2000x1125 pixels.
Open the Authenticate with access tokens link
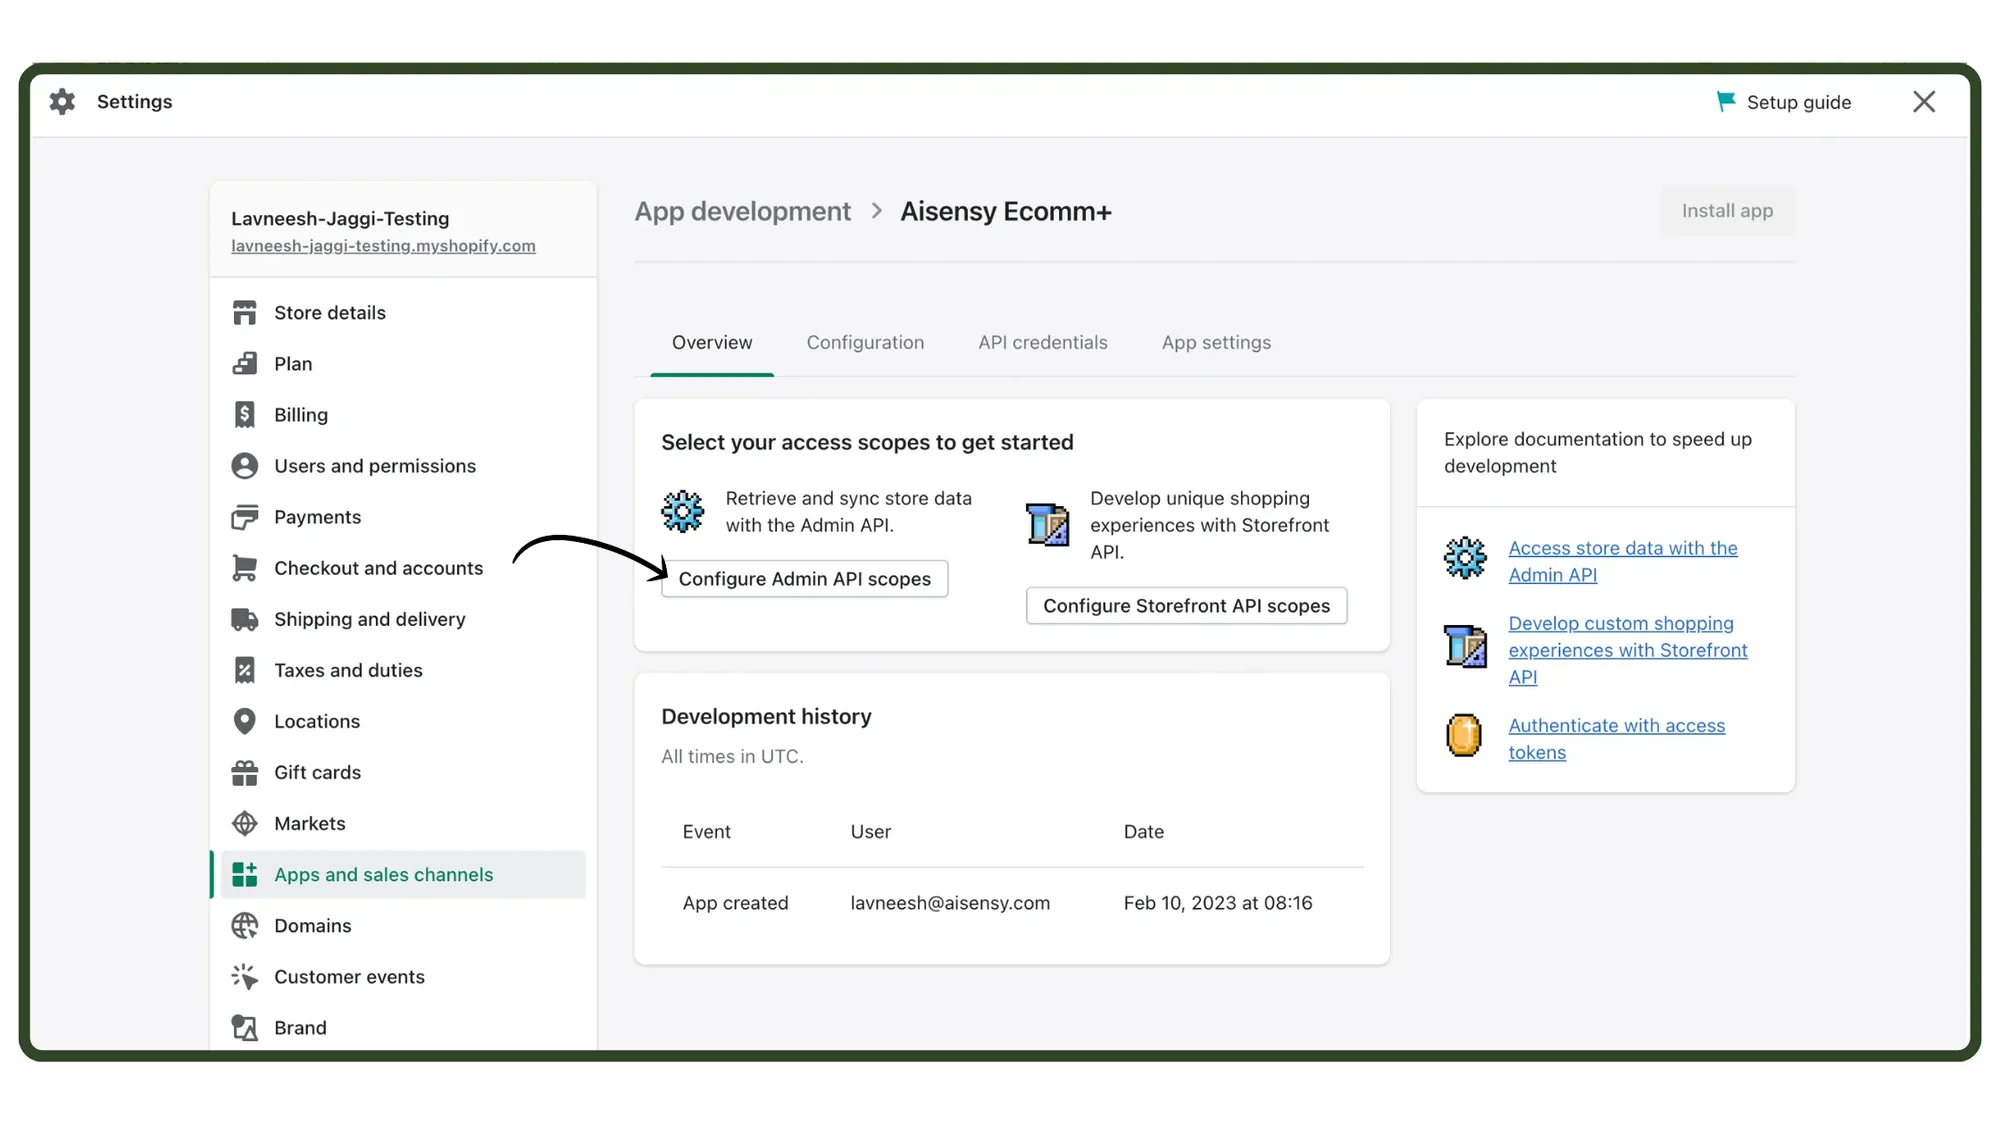[x=1617, y=739]
